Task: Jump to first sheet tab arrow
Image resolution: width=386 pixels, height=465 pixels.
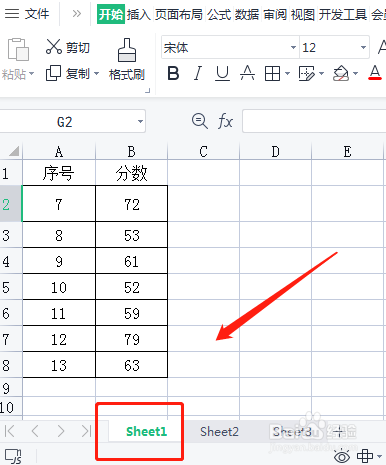Action: 10,431
